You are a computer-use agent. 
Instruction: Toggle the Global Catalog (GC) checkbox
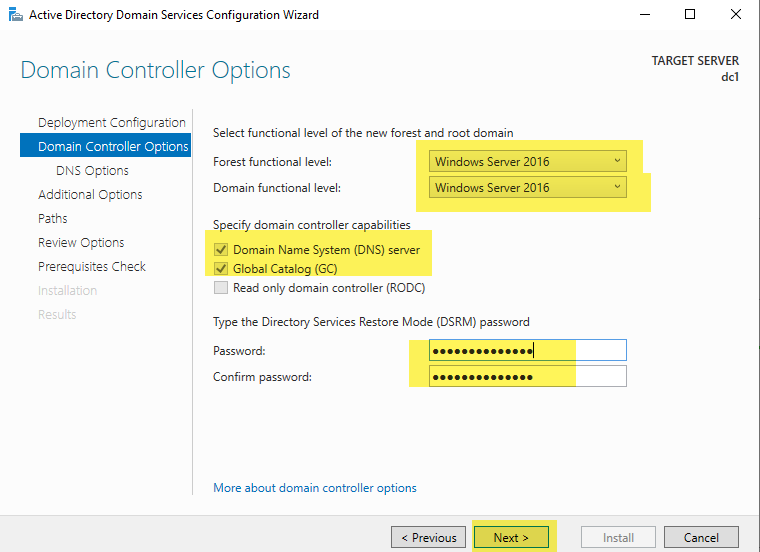pos(221,268)
